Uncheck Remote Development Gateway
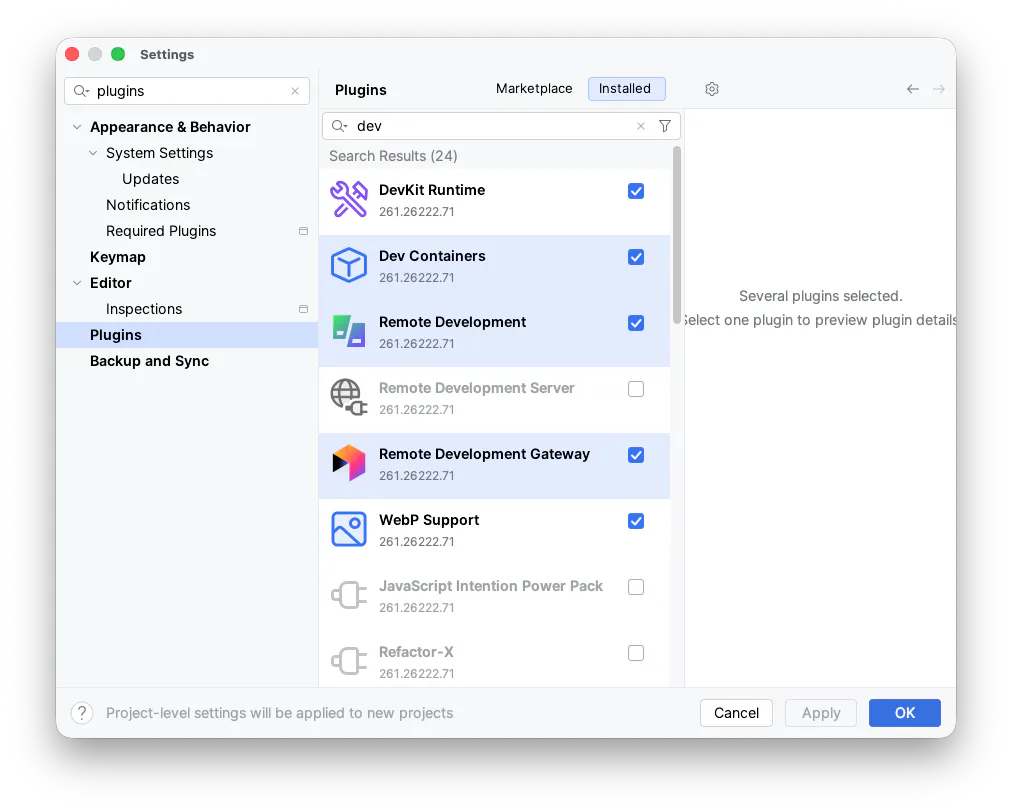 [x=636, y=455]
